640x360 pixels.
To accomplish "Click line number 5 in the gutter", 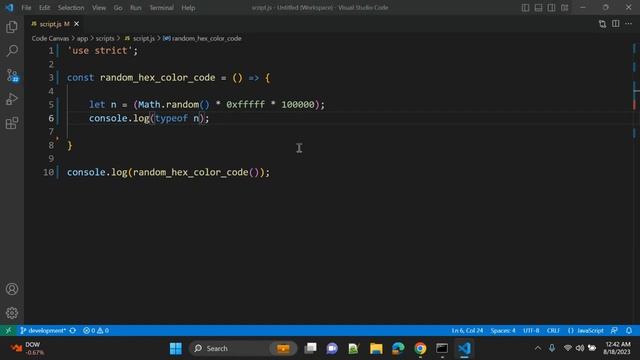I will [x=51, y=104].
